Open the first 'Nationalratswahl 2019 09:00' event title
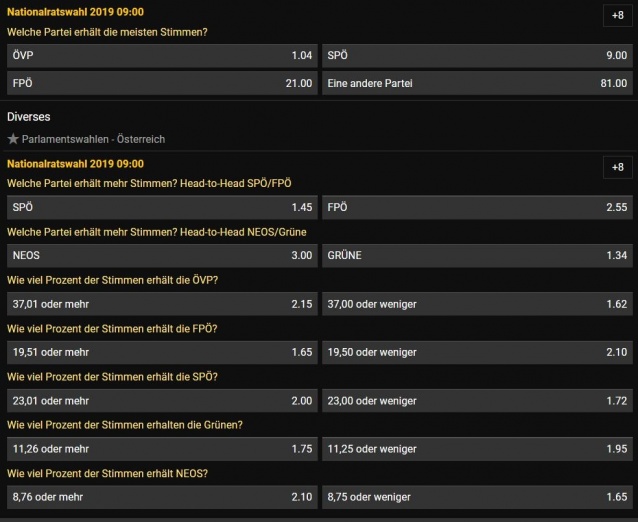This screenshot has height=522, width=638. (75, 12)
